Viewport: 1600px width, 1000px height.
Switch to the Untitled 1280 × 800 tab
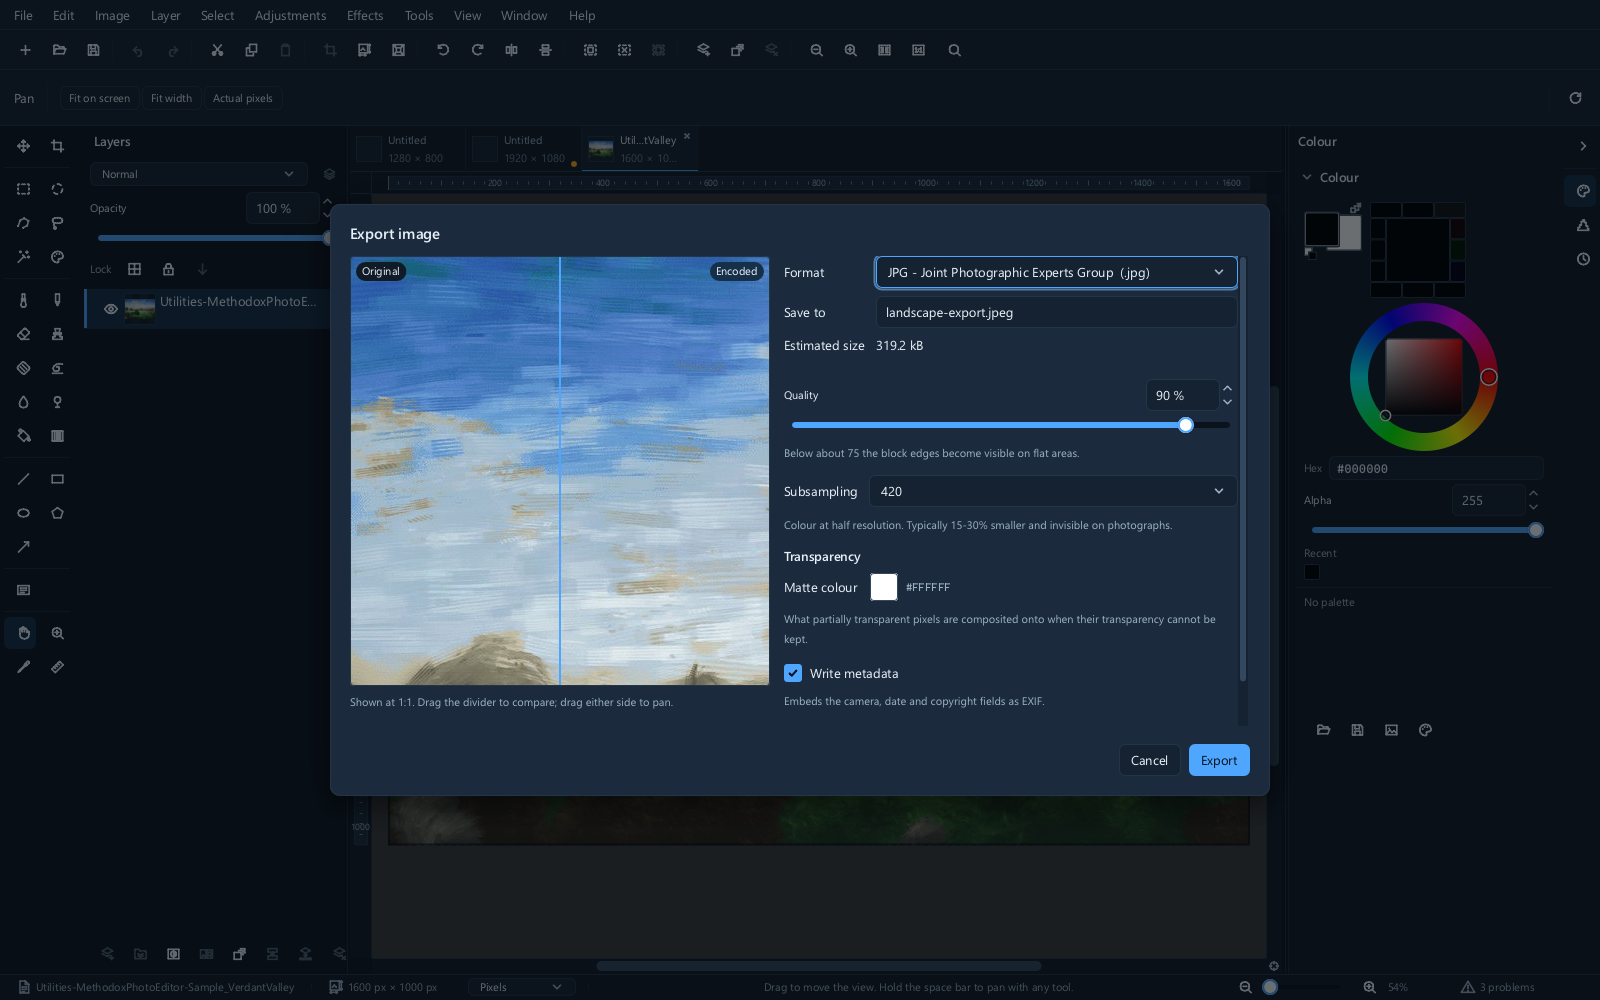(406, 149)
